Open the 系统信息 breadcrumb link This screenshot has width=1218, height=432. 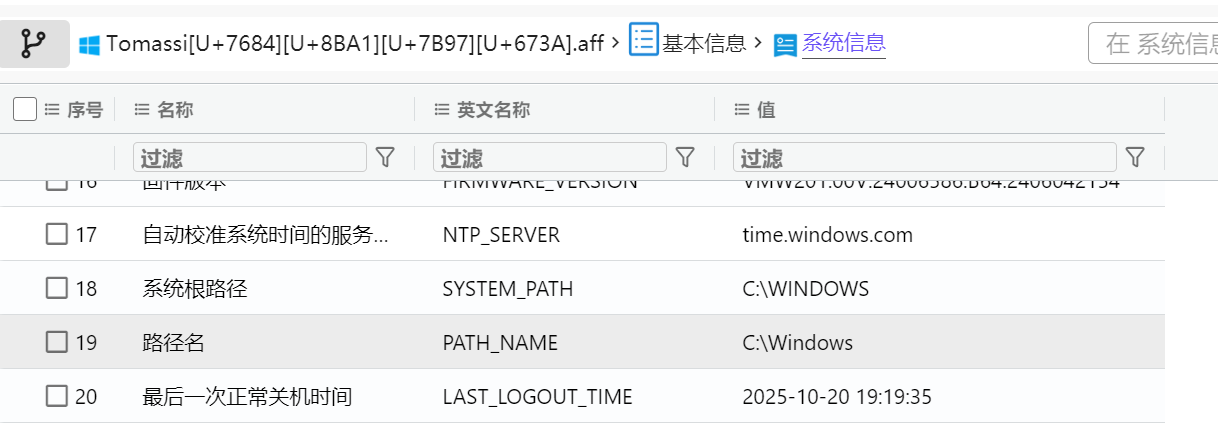(843, 43)
